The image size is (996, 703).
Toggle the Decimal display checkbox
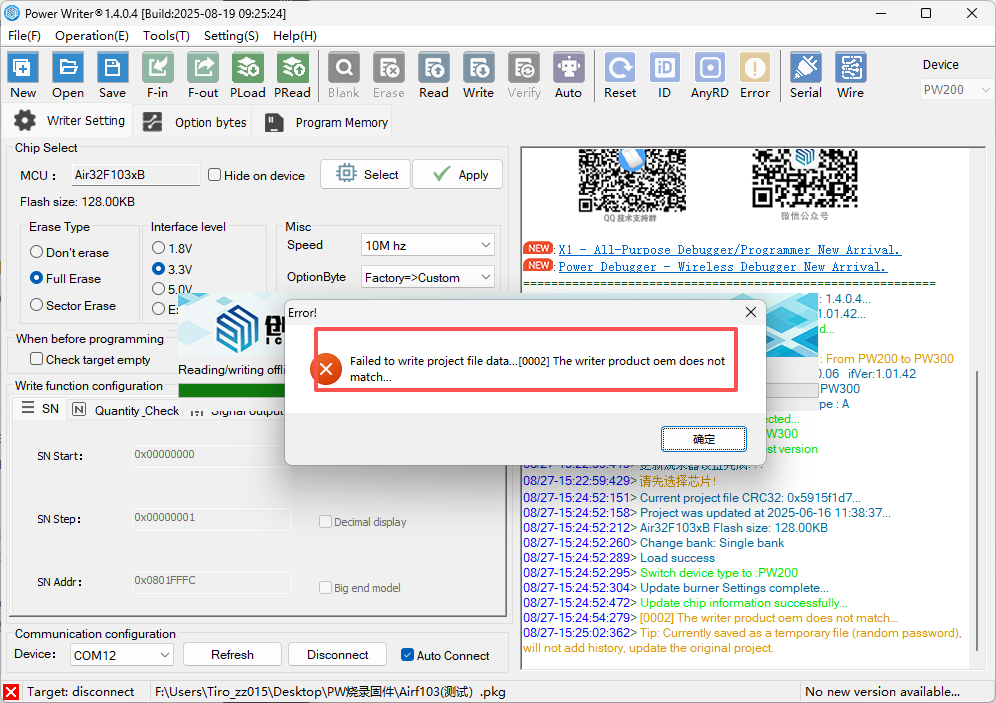pos(325,521)
